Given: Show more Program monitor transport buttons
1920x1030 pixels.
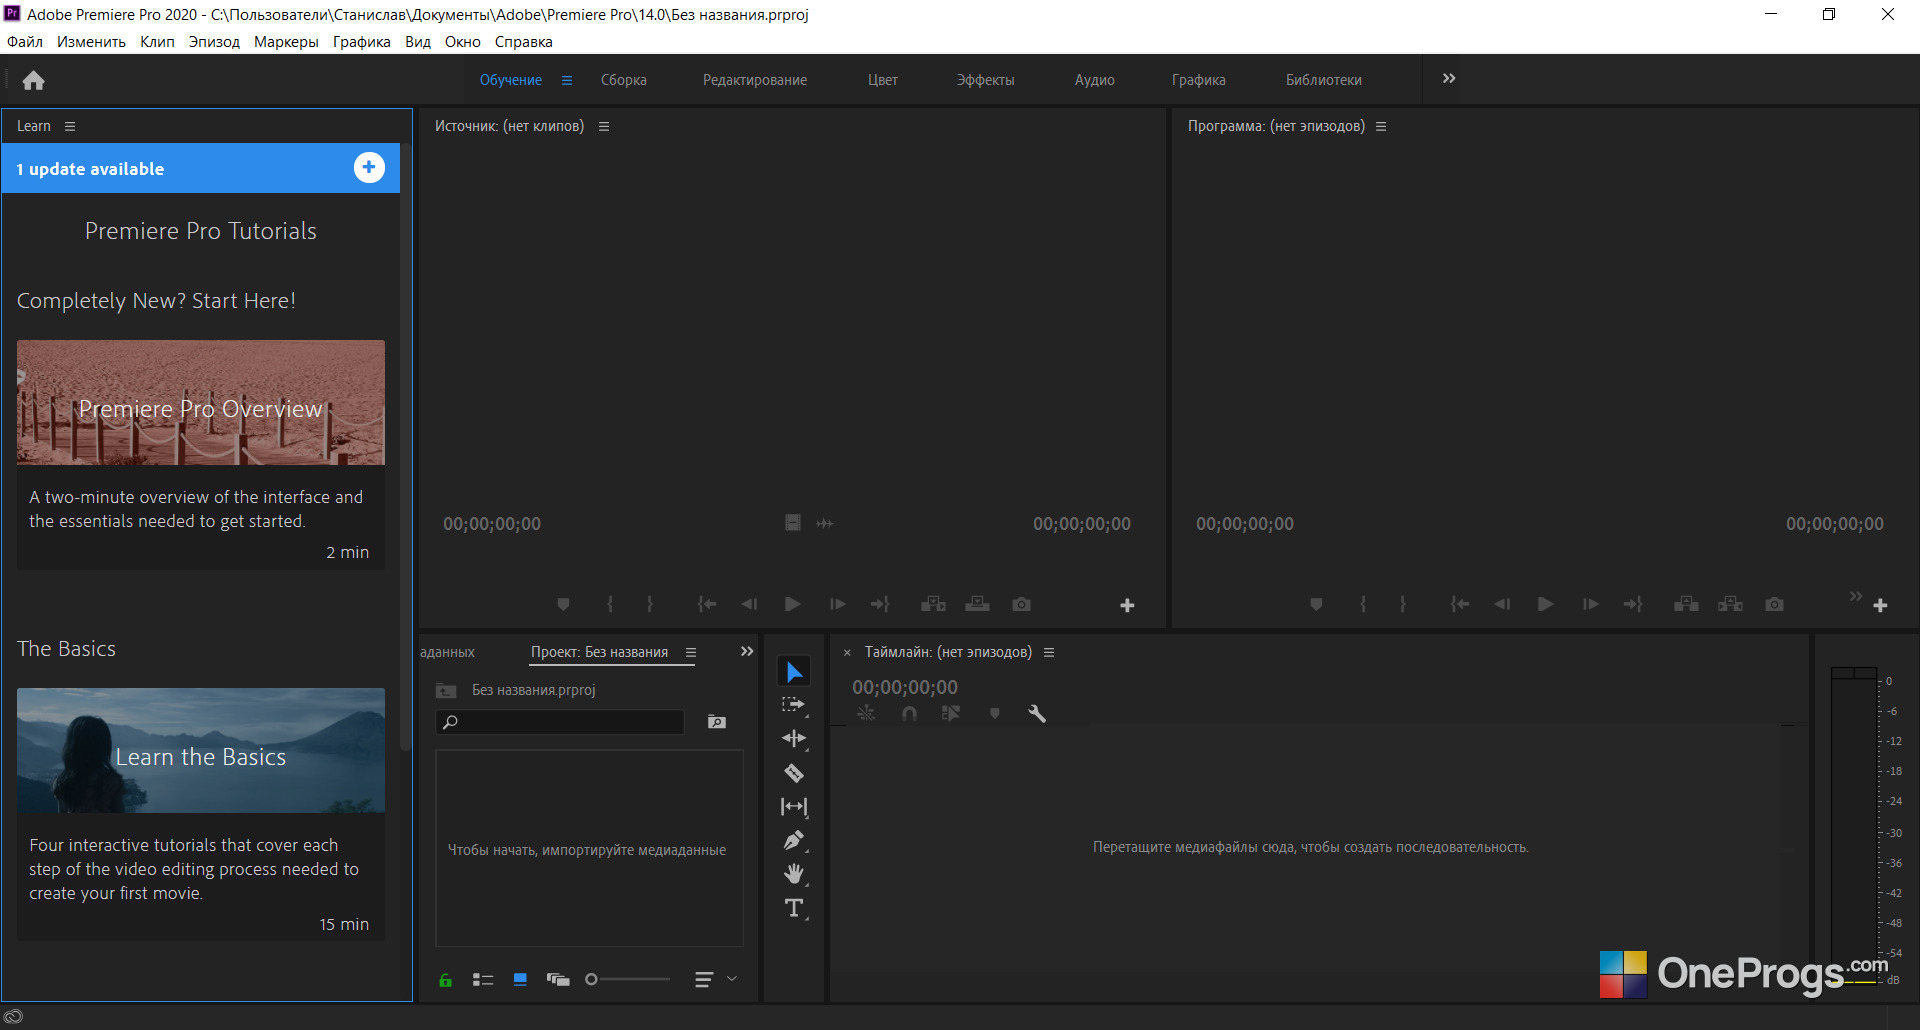Looking at the screenshot, I should click(1856, 596).
